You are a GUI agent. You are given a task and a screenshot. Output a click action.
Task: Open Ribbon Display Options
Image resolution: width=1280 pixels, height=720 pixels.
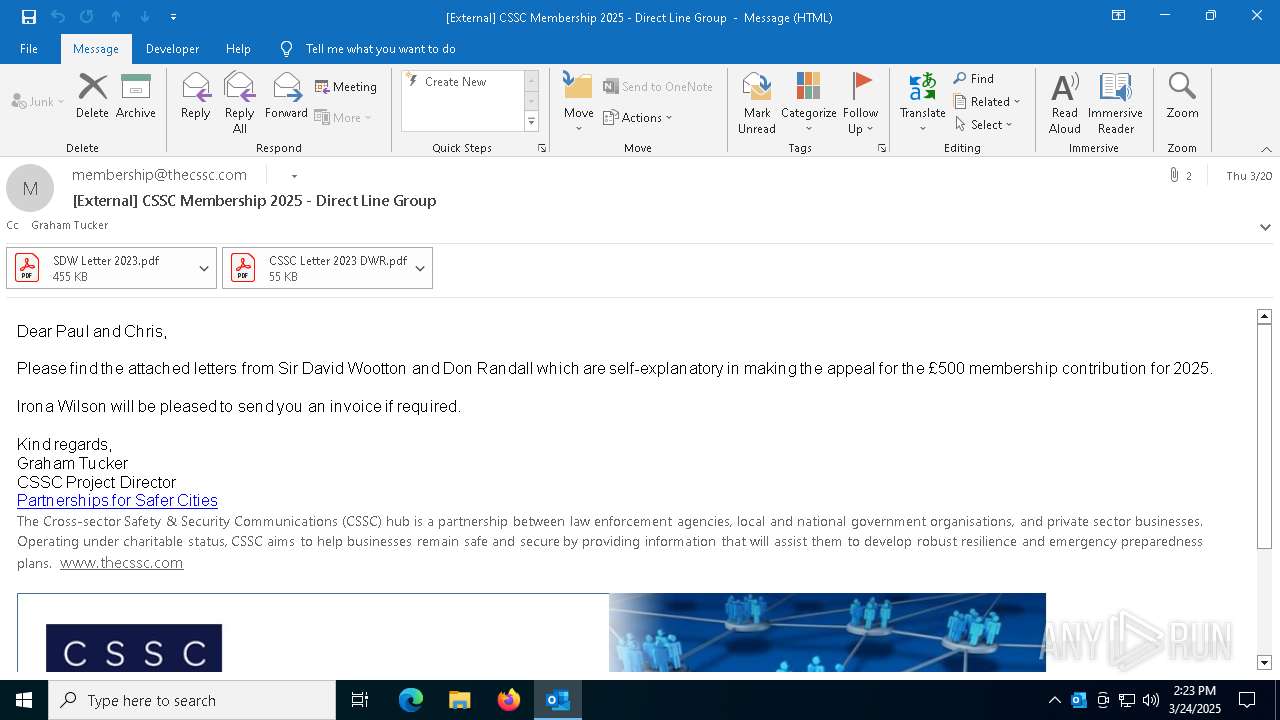coord(1118,16)
